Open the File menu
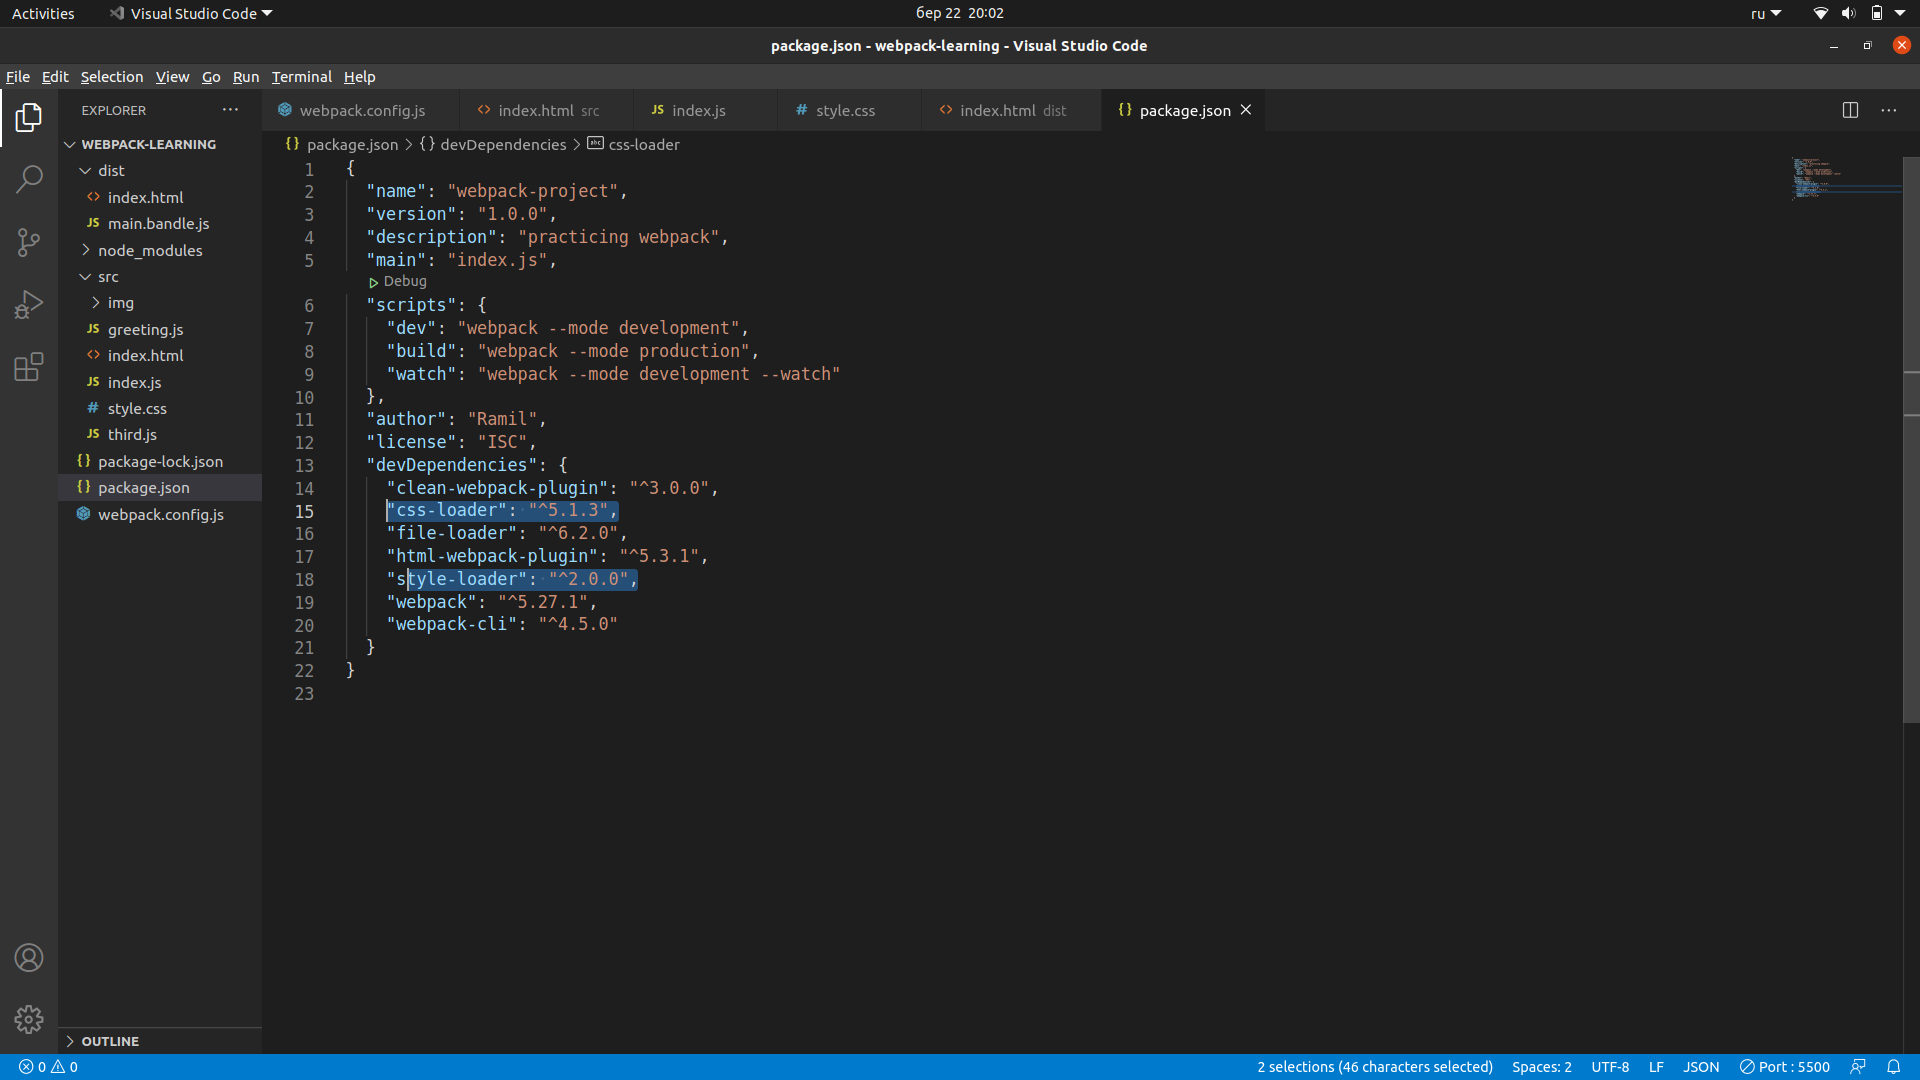 click(18, 77)
